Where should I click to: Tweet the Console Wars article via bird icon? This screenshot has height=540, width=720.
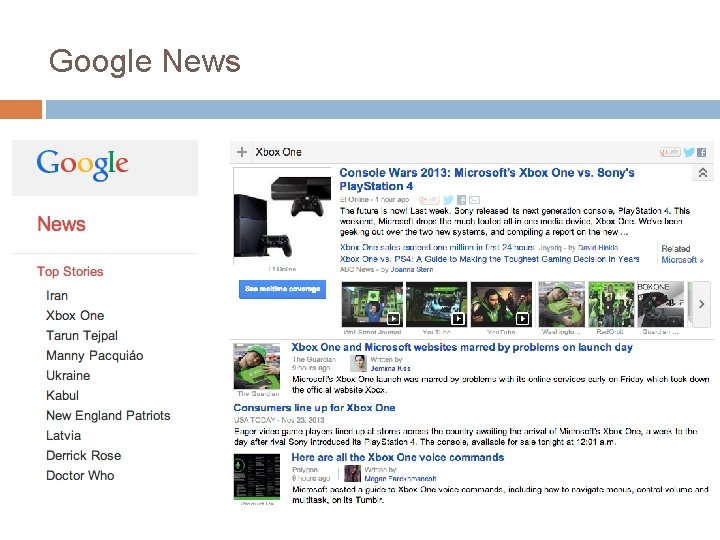tap(448, 199)
